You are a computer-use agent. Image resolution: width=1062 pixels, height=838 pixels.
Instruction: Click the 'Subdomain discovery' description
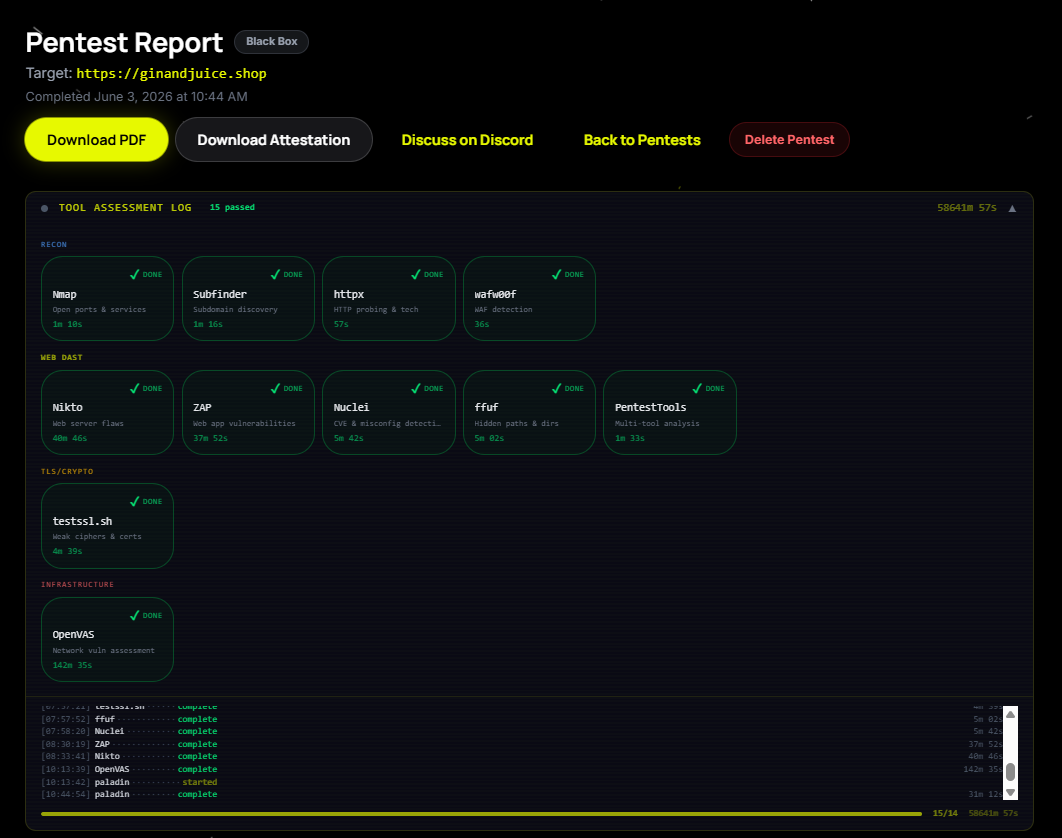coord(235,310)
